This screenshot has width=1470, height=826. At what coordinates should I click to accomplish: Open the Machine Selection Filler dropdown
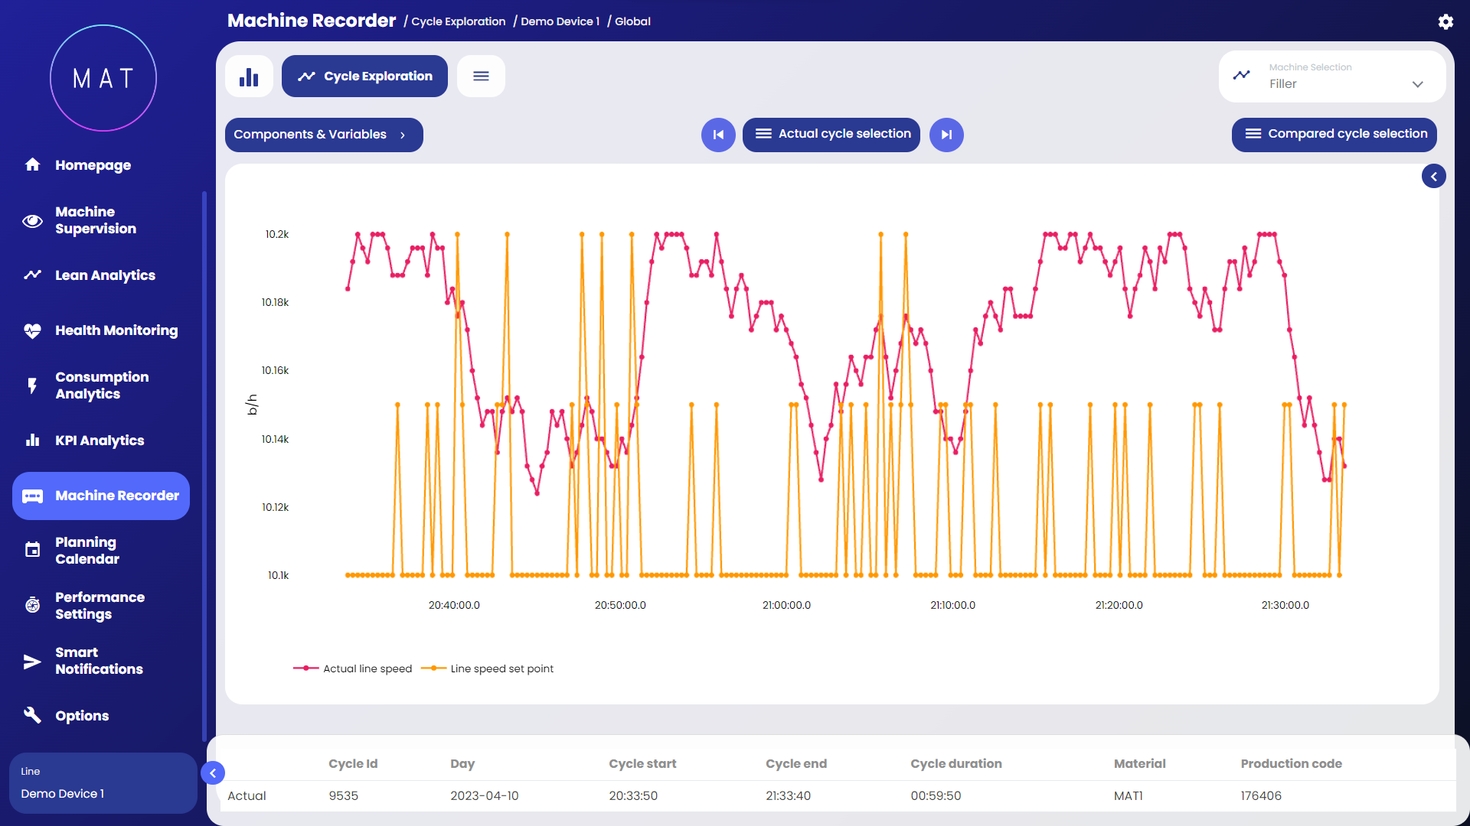click(x=1332, y=77)
